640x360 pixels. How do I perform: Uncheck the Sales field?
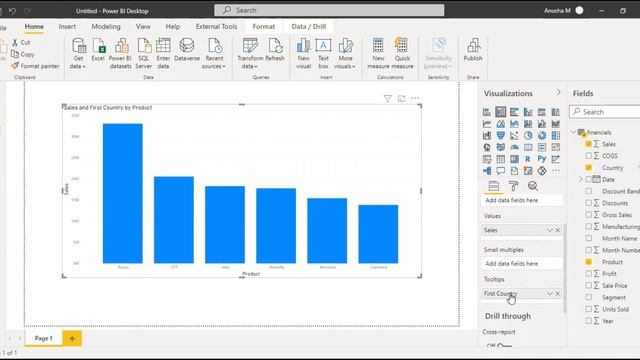point(589,144)
